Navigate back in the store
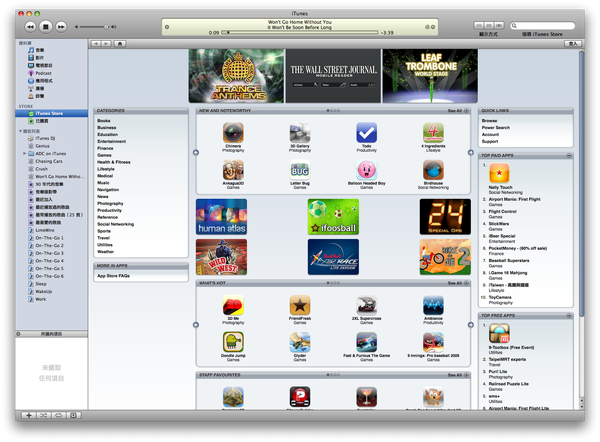This screenshot has height=442, width=600. coord(96,44)
